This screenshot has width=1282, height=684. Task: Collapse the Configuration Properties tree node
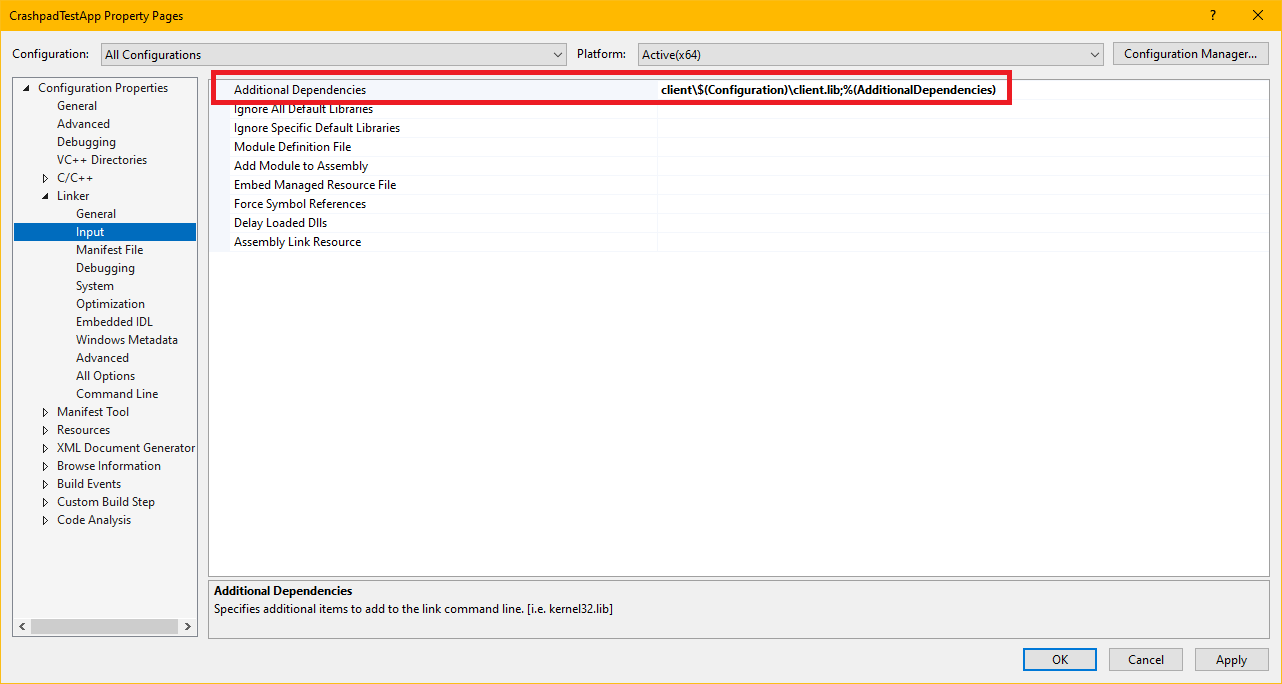(27, 88)
